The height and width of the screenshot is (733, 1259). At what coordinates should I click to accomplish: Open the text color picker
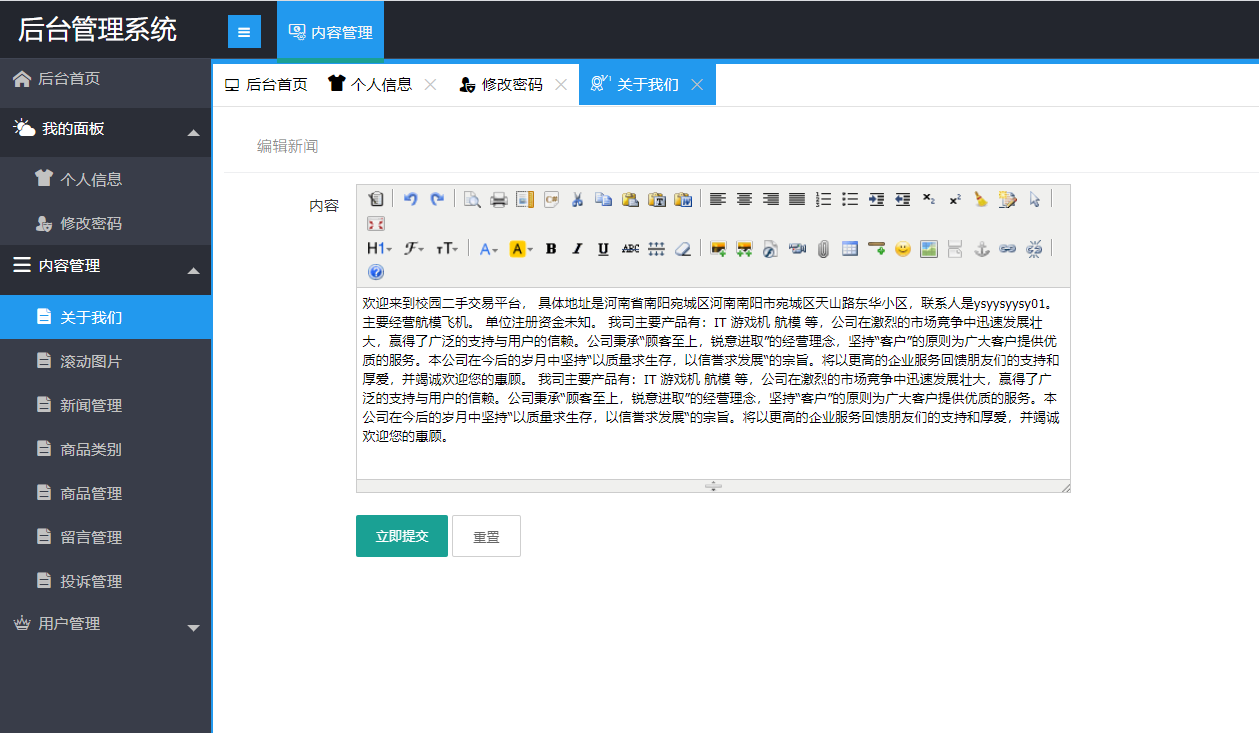(x=489, y=249)
